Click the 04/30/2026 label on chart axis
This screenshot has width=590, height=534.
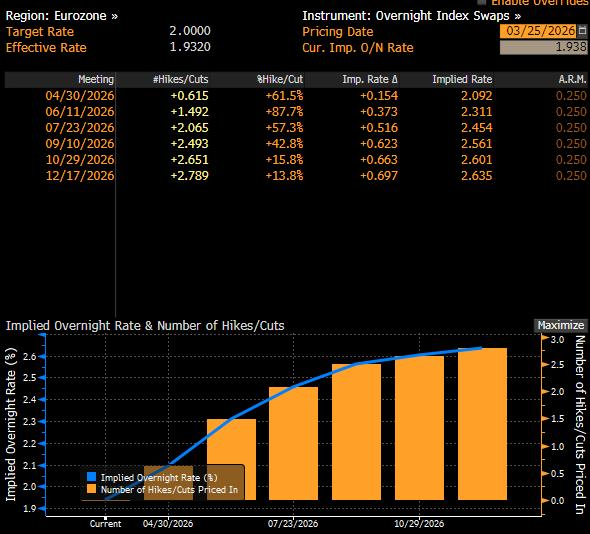tap(168, 523)
